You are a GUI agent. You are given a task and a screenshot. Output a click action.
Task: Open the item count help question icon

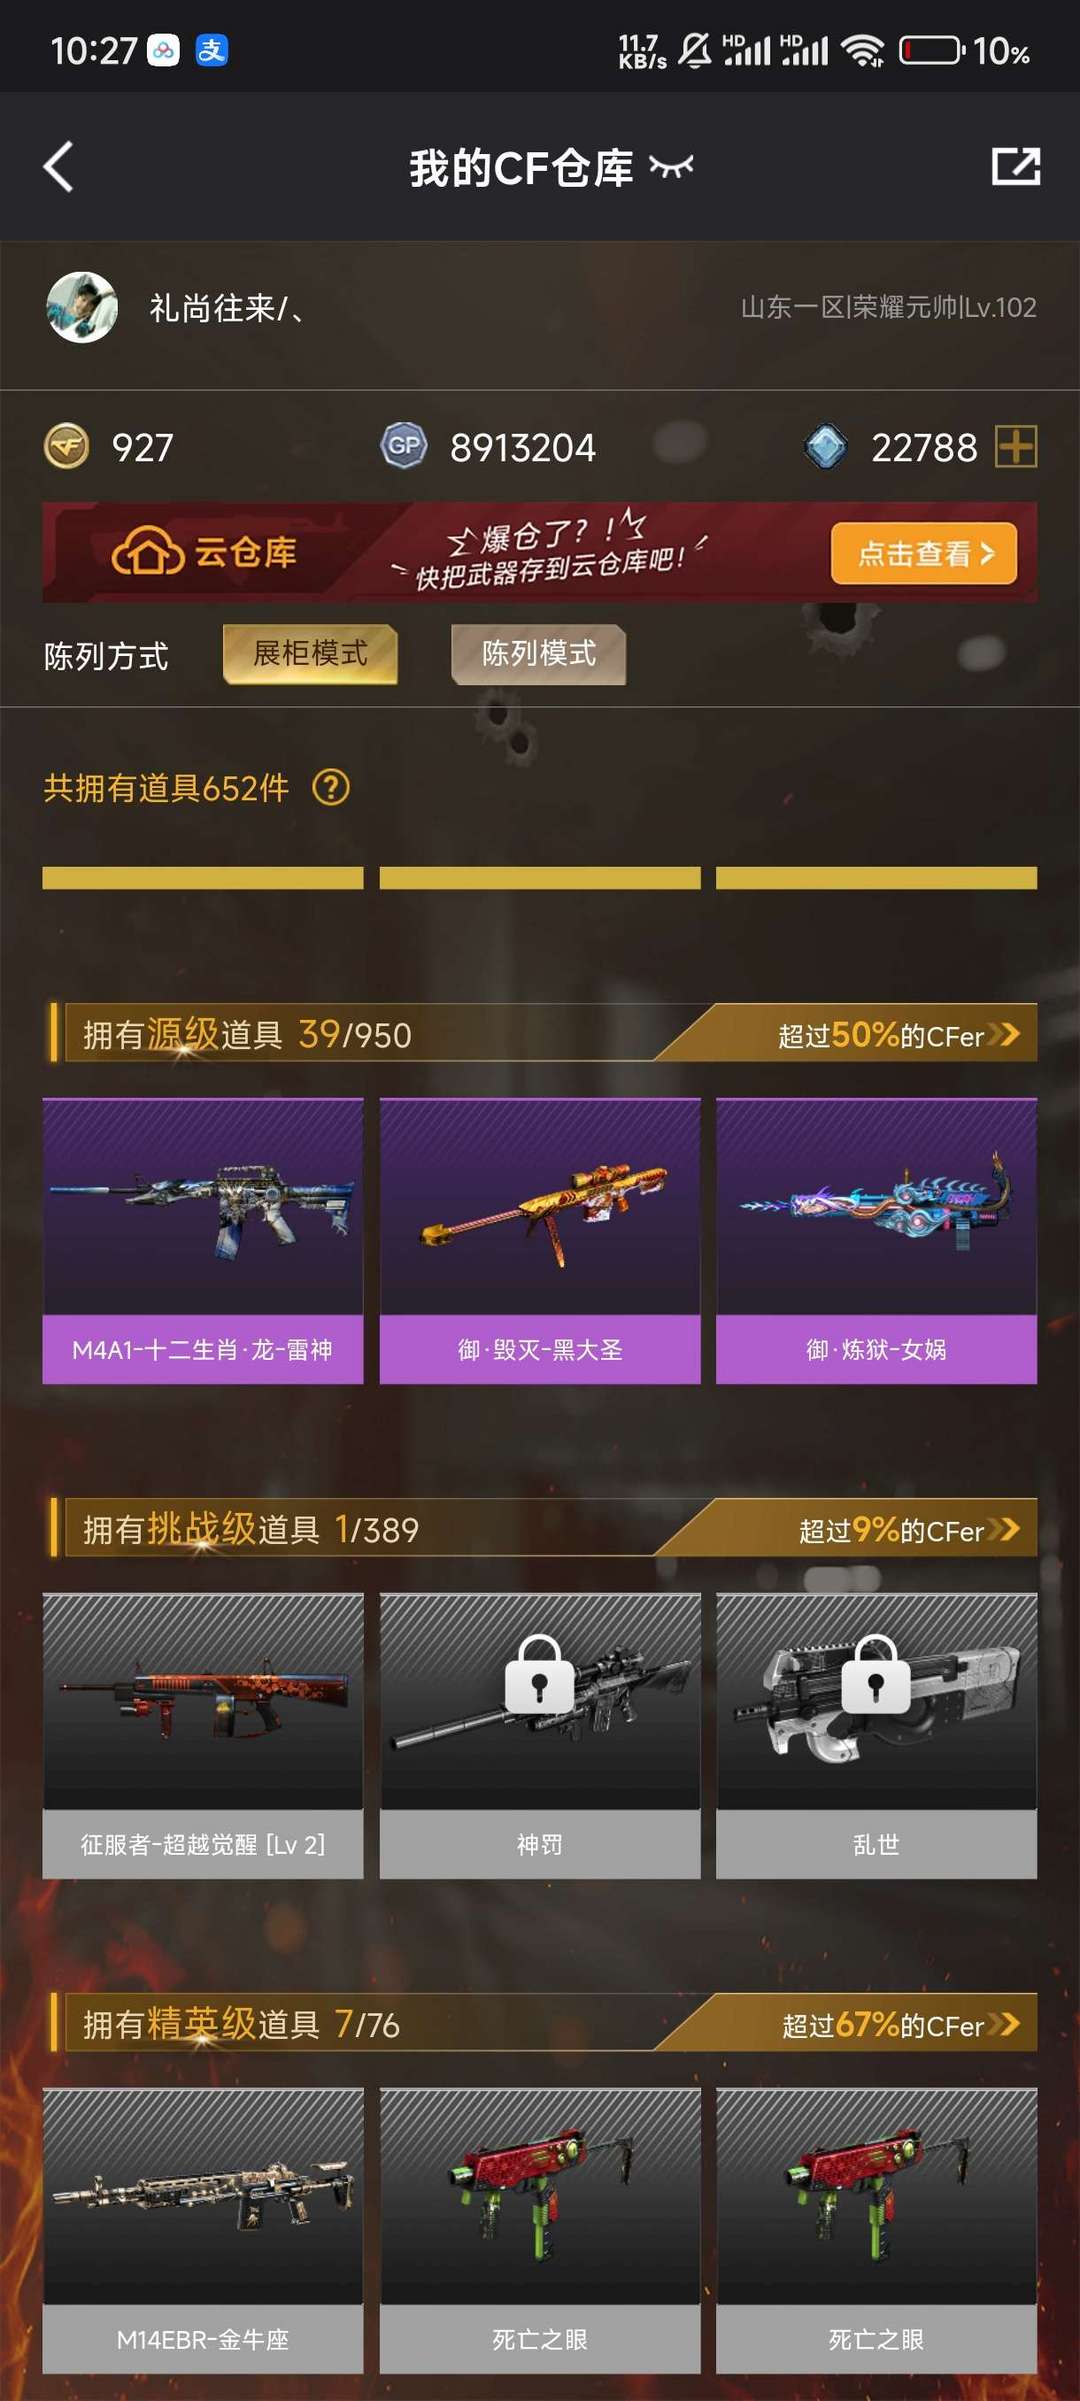331,788
